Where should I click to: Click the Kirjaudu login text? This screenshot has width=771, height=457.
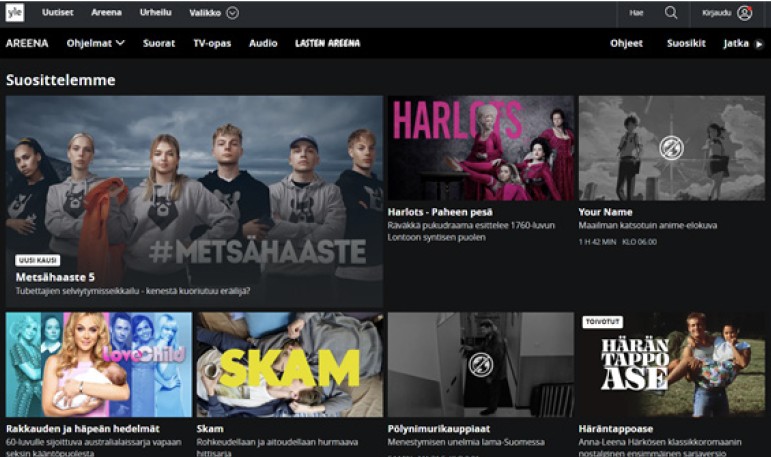716,13
